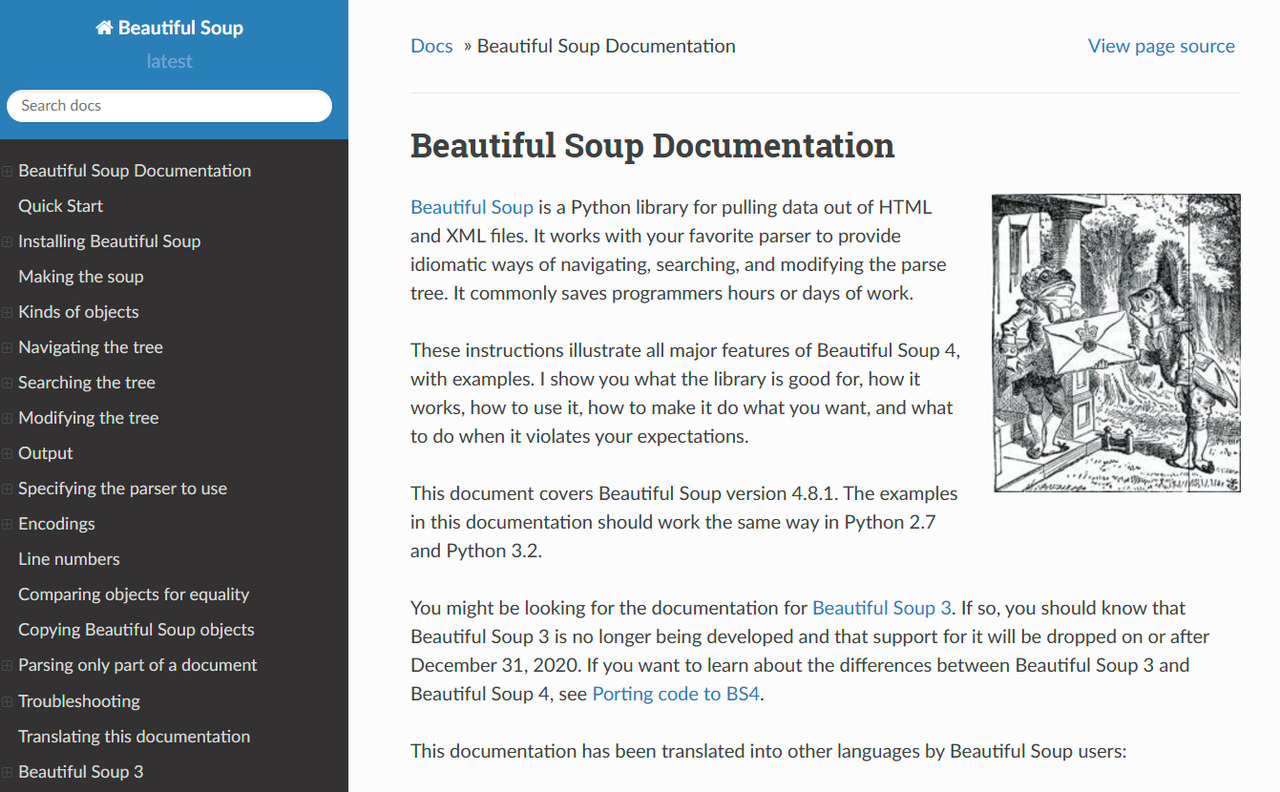Open Parsing only part of a document entry
1280x792 pixels.
(137, 665)
